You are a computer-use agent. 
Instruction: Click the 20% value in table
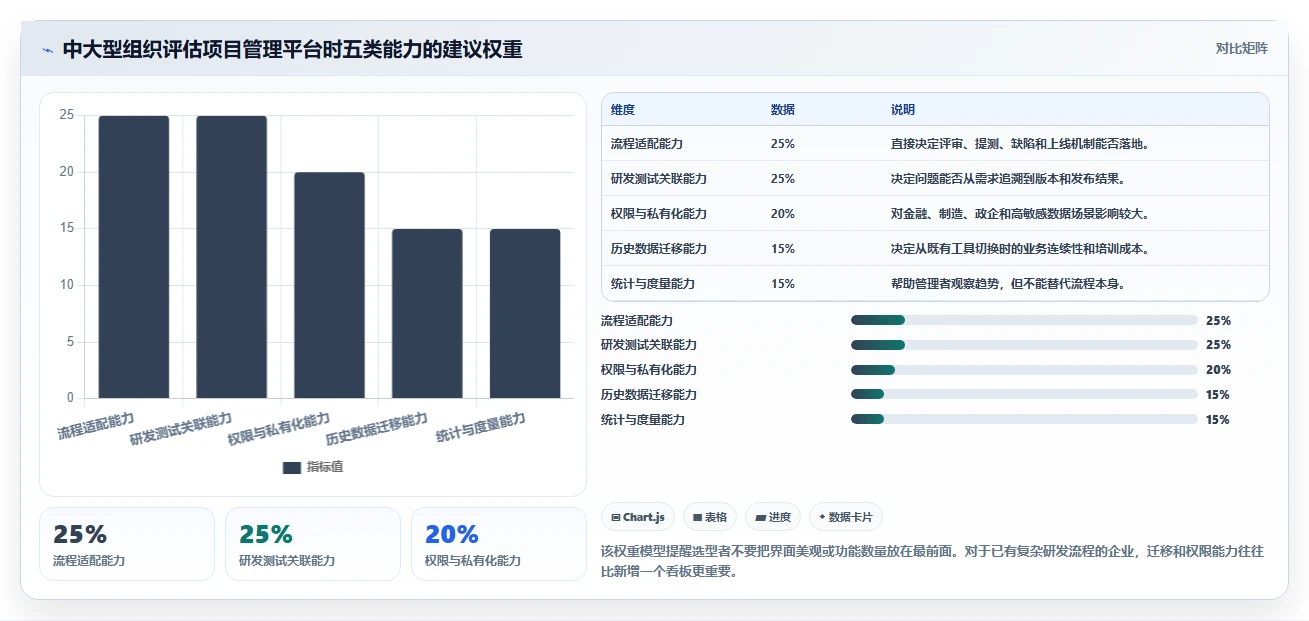(783, 214)
